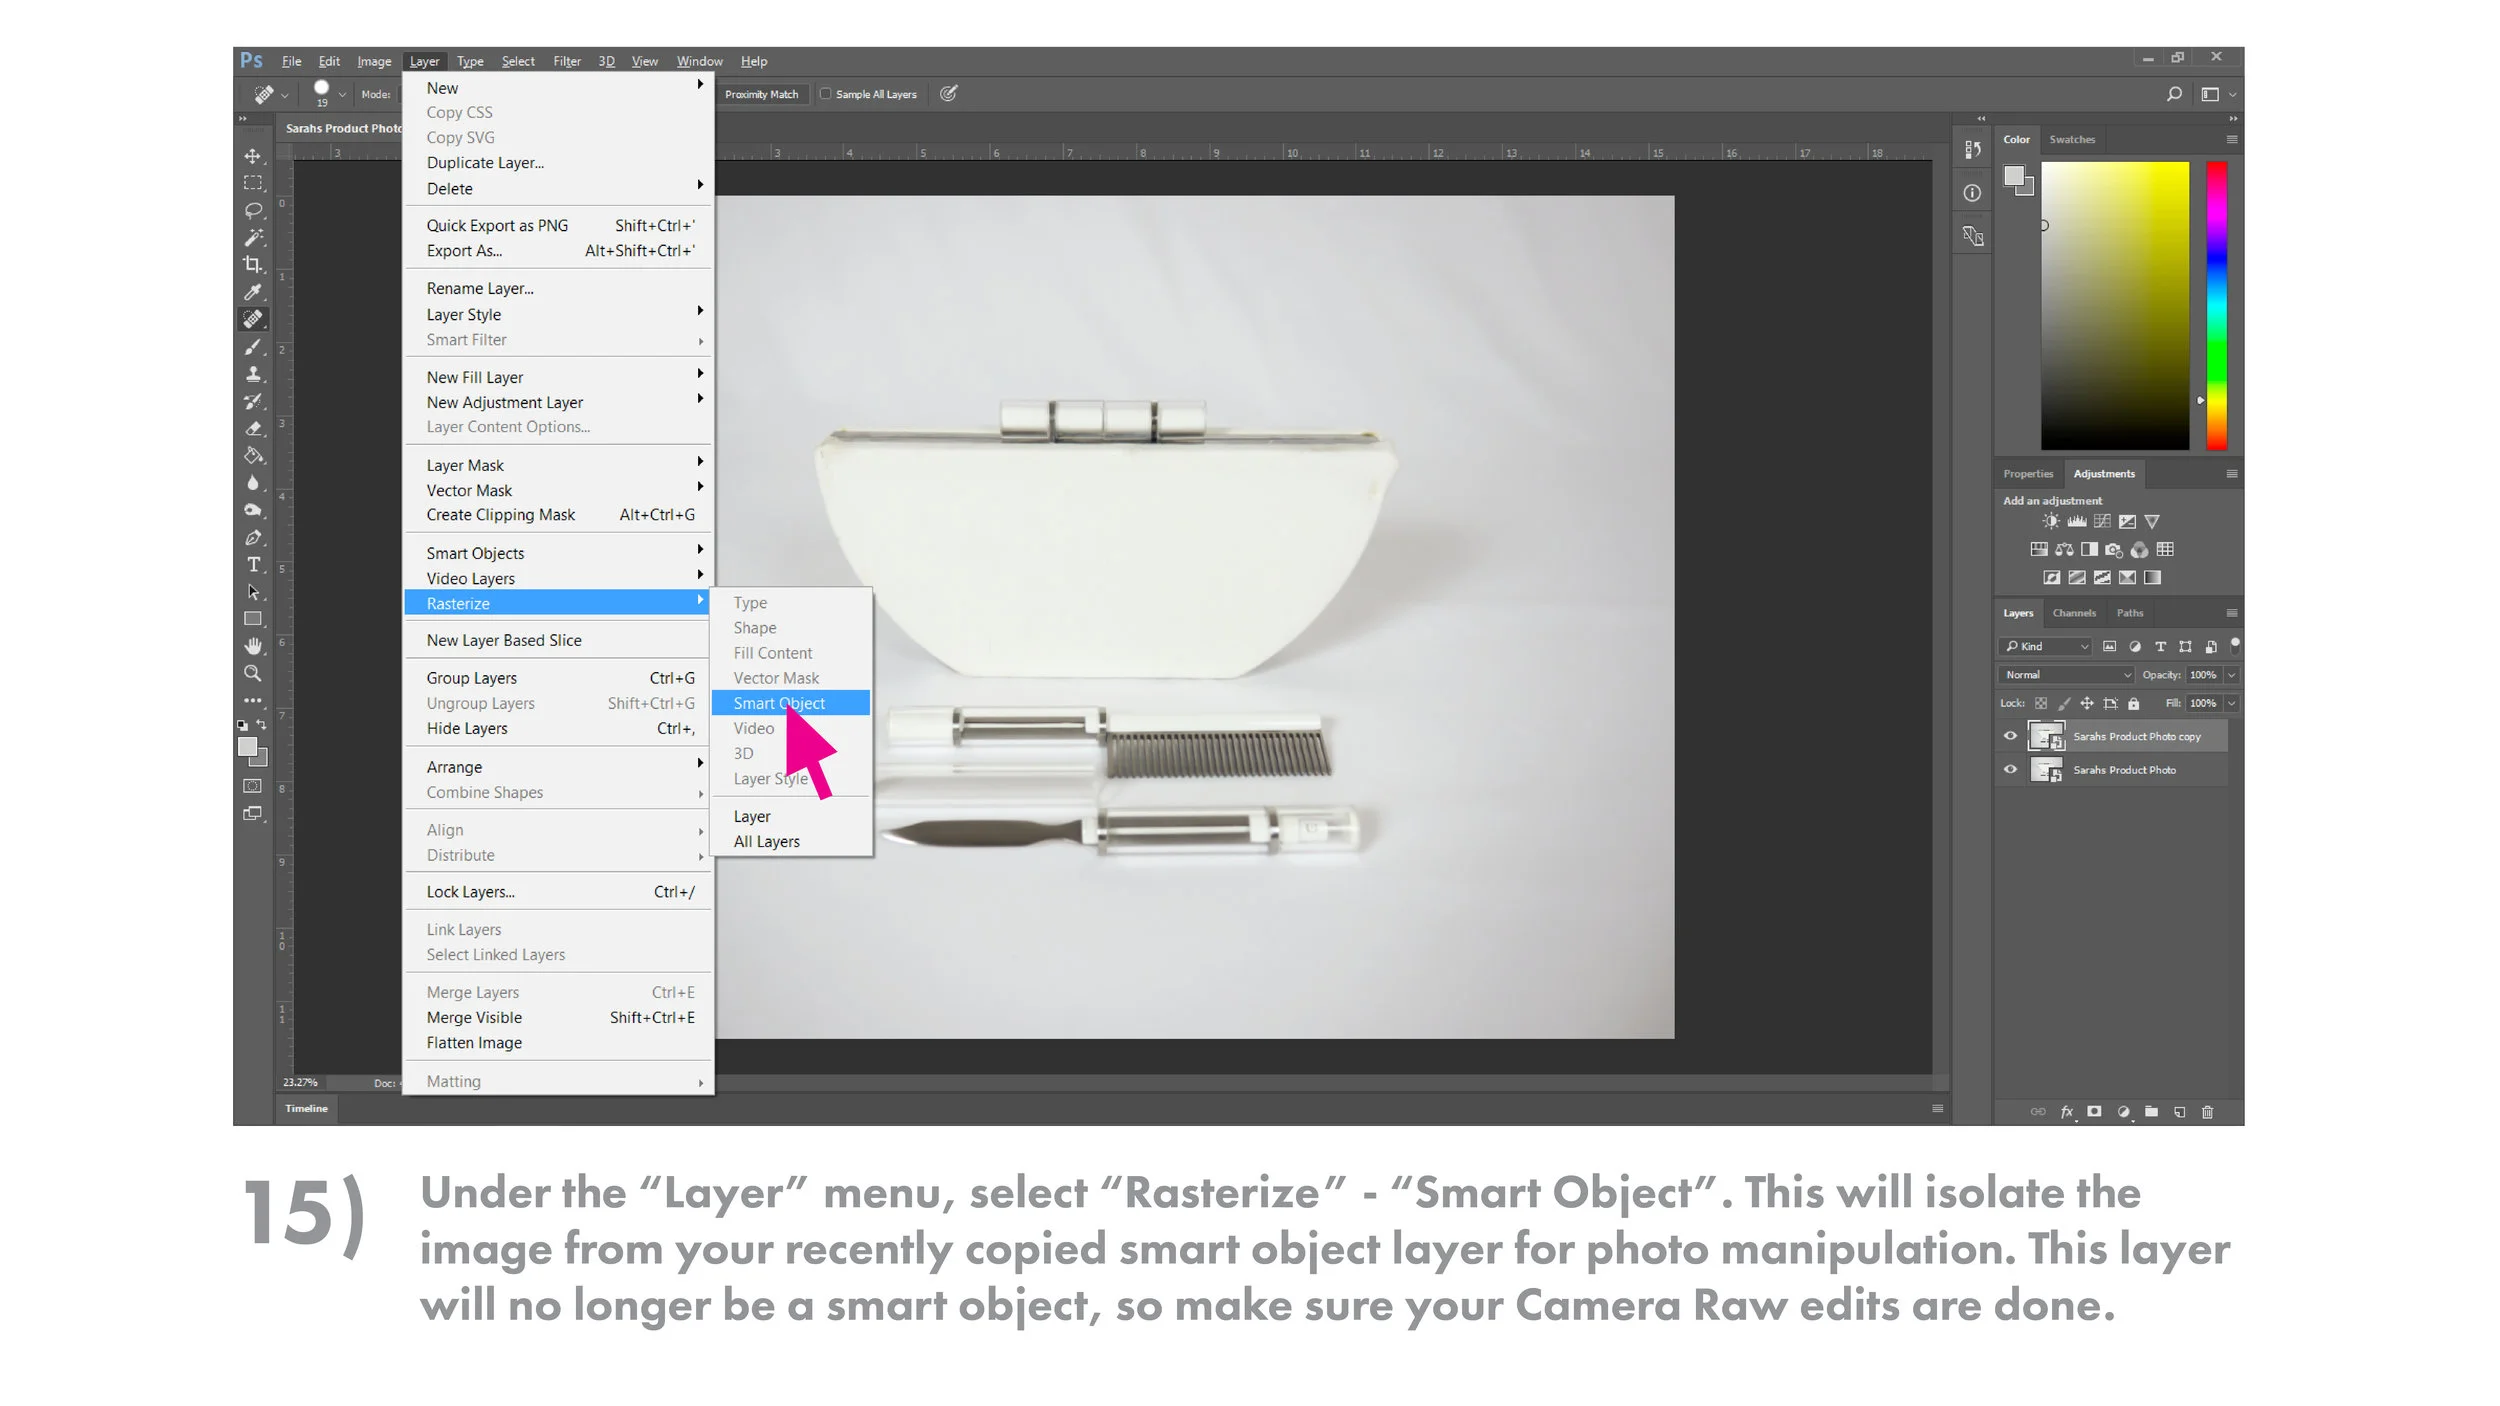Image resolution: width=2500 pixels, height=1406 pixels.
Task: Select the Eraser tool
Action: point(253,428)
